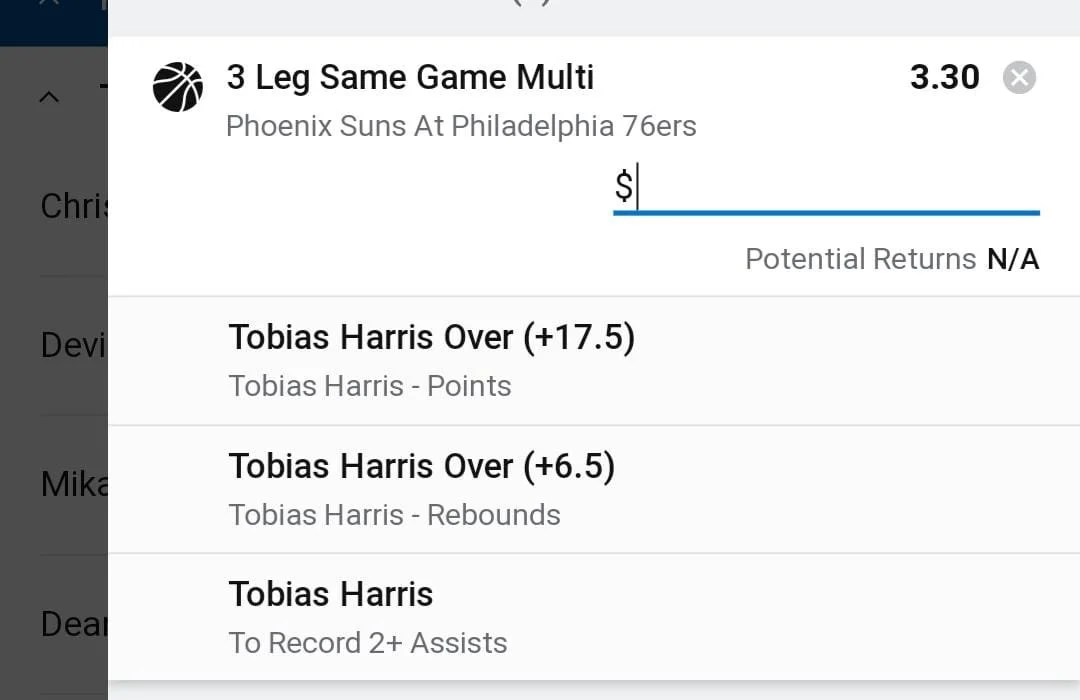The height and width of the screenshot is (700, 1080).
Task: Click the Tobias Harris - Points market label
Action: pos(369,387)
